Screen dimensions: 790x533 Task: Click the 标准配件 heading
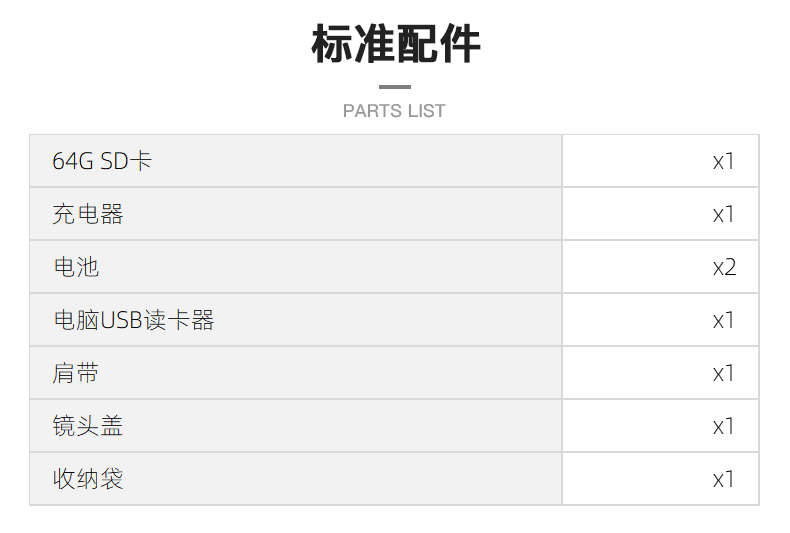(x=395, y=45)
